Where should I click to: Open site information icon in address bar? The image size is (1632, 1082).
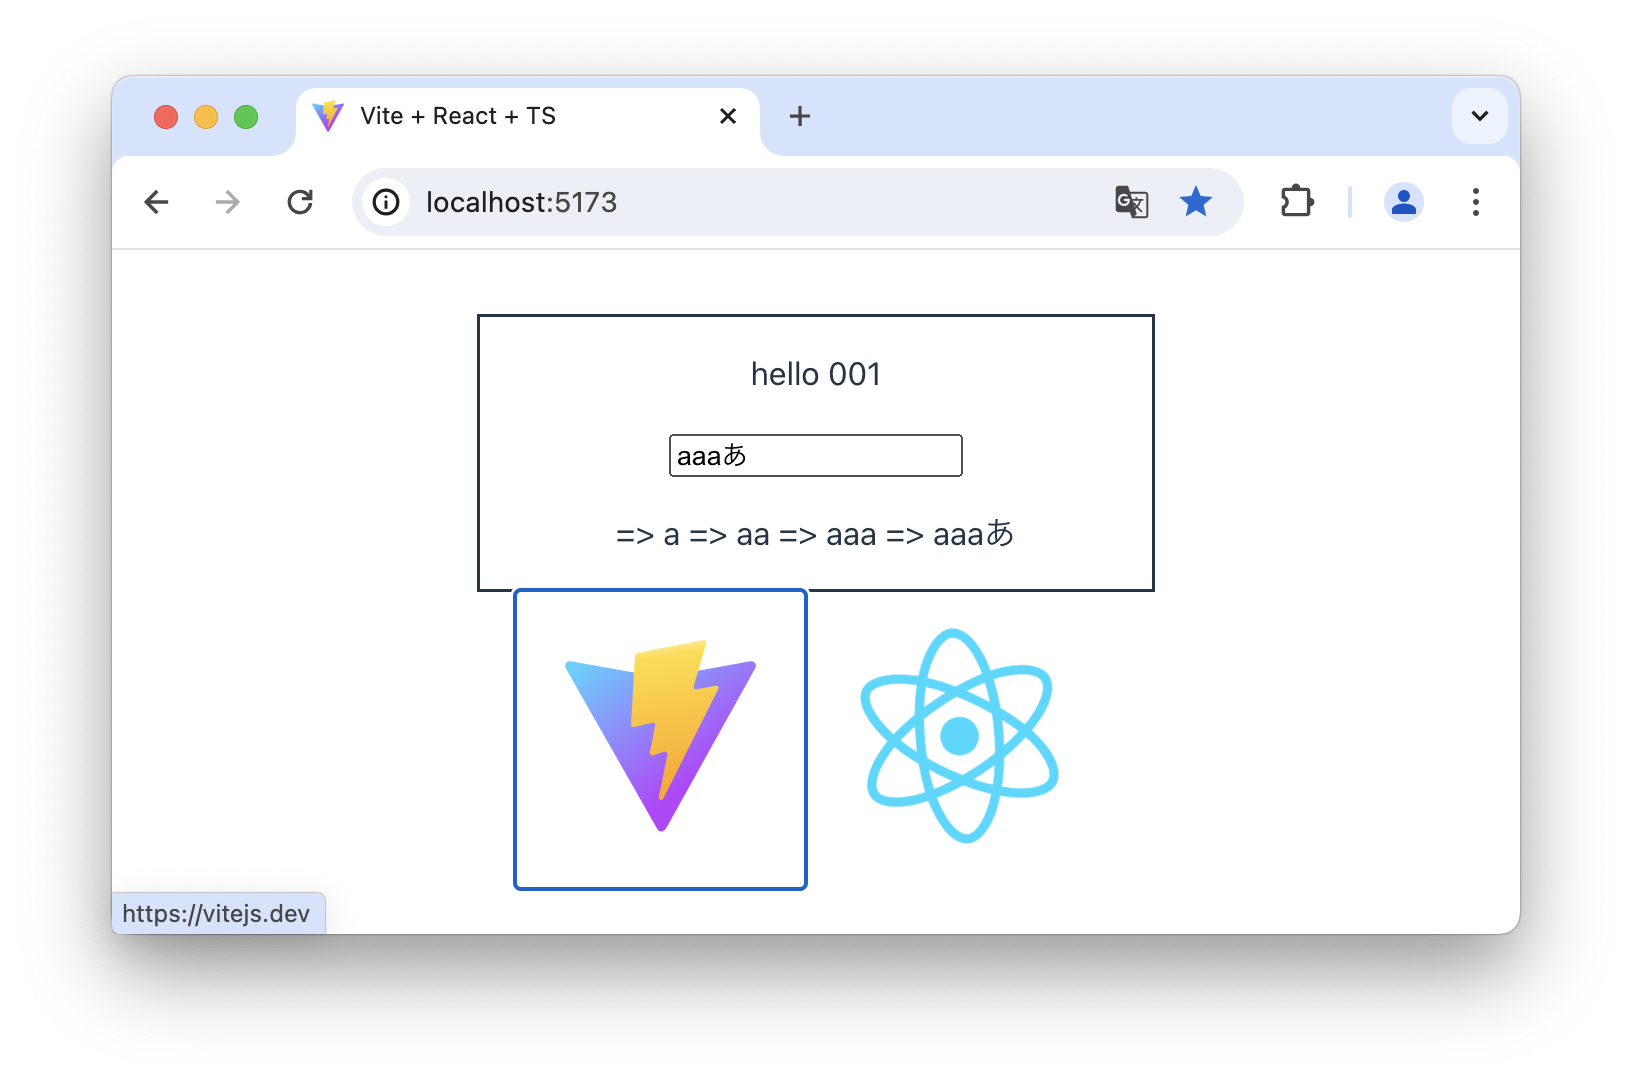pos(386,202)
